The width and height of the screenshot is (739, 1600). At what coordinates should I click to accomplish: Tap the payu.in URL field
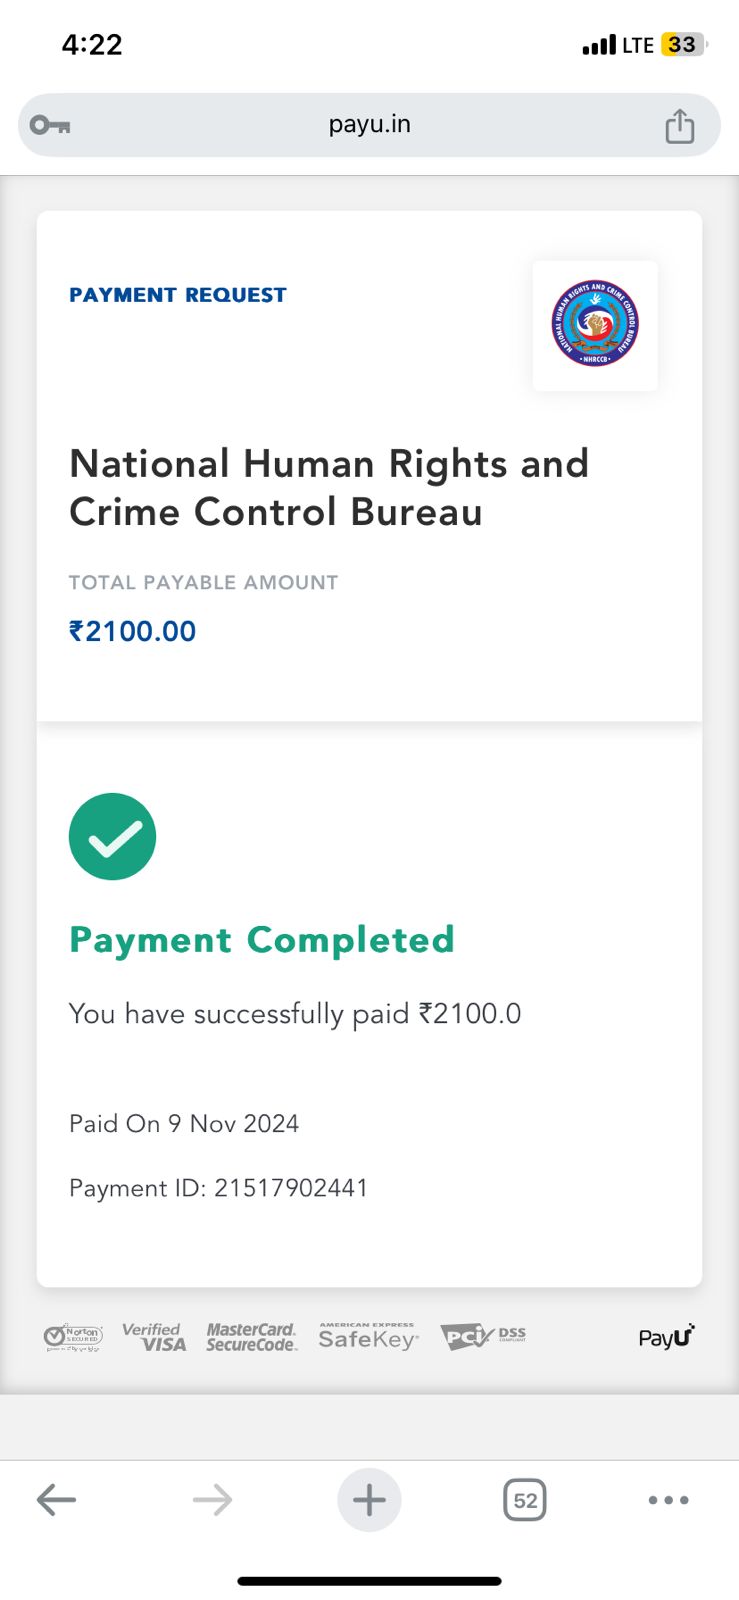coord(369,125)
